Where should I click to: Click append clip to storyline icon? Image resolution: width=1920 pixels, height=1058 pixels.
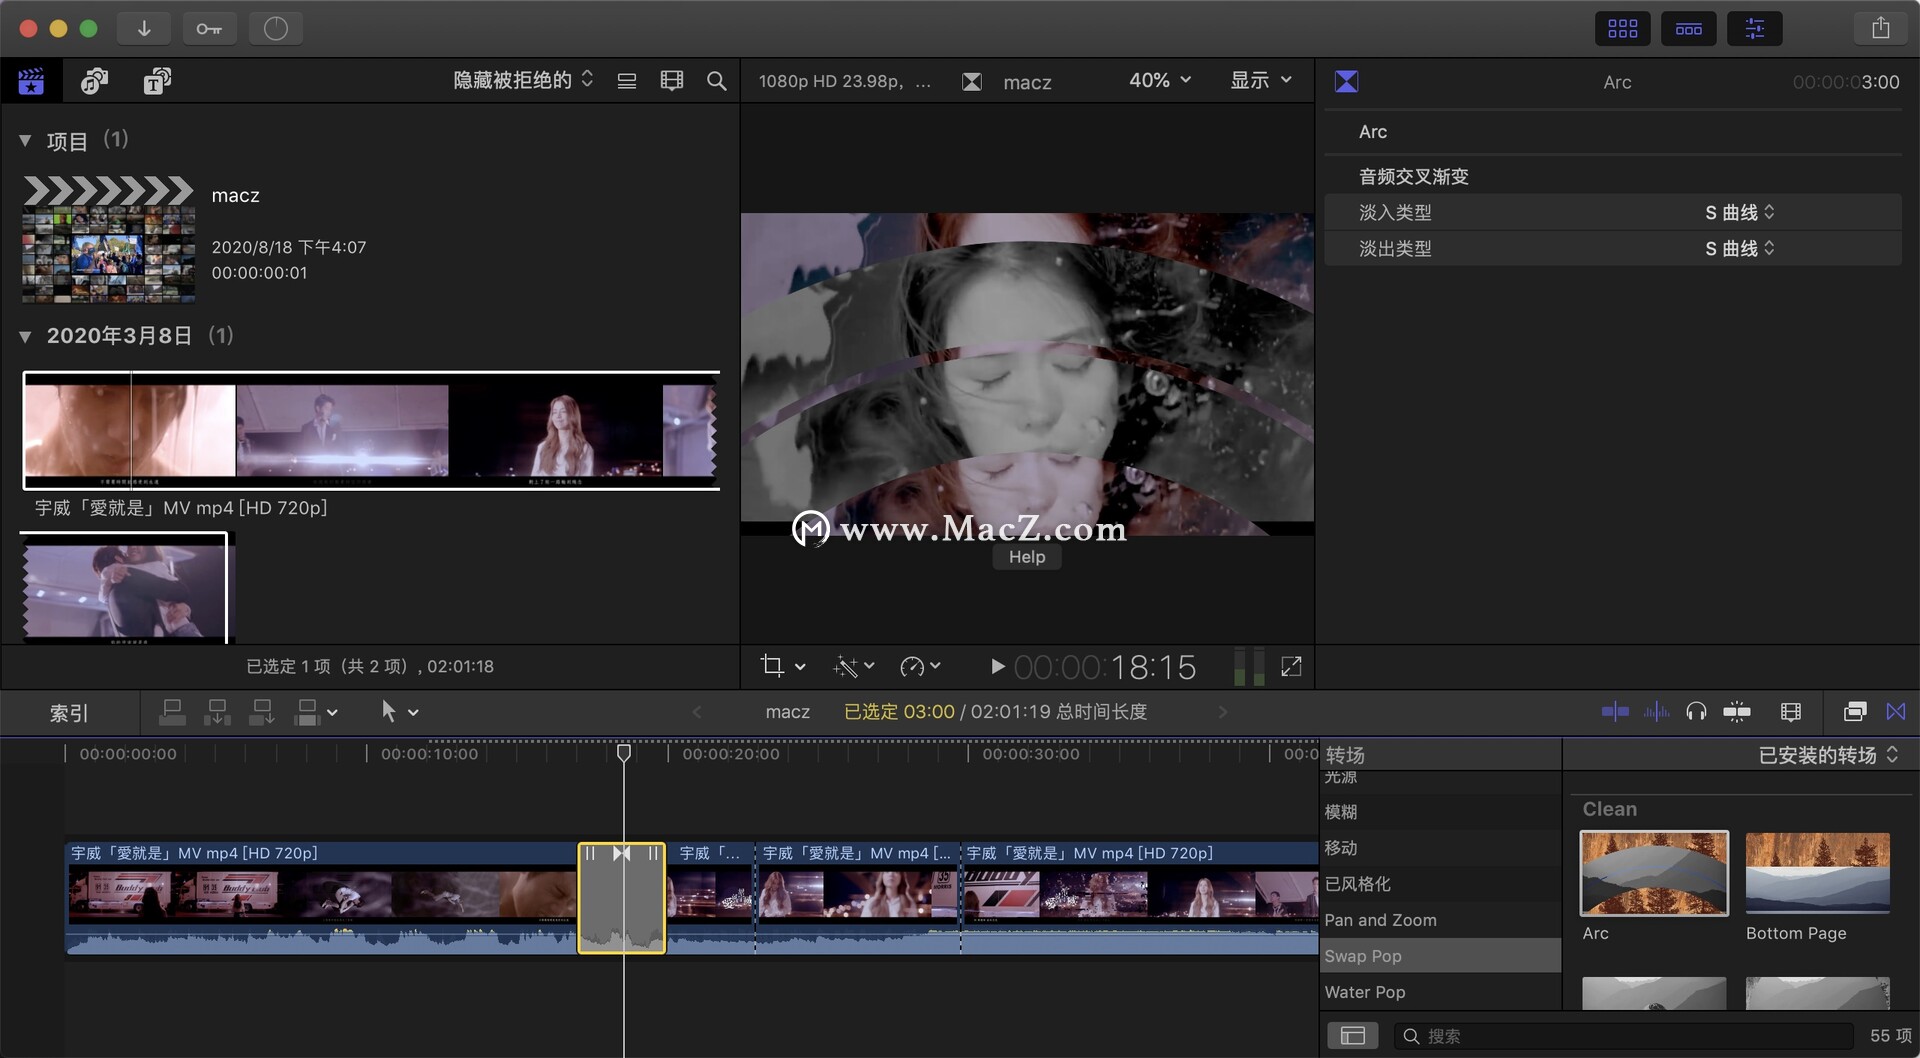tap(262, 712)
